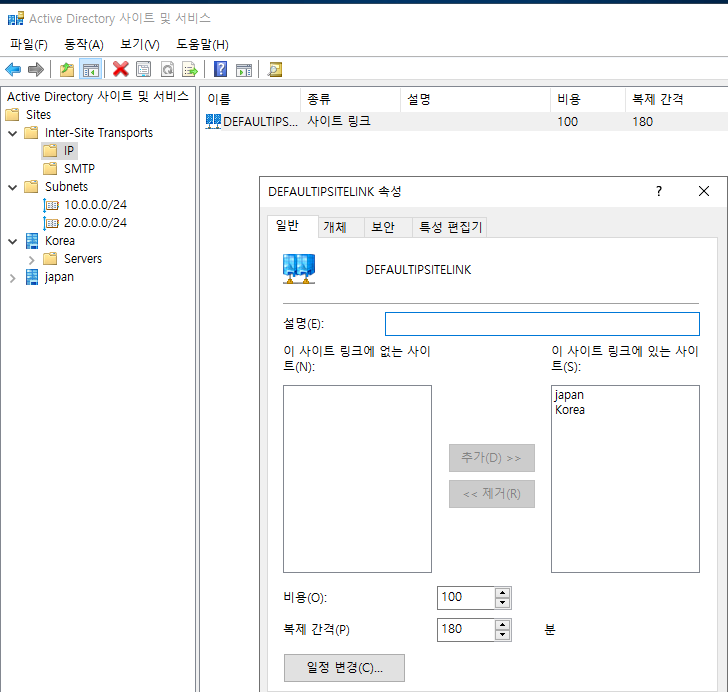The height and width of the screenshot is (692, 728).
Task: Open the Properties toolbar icon
Action: (x=143, y=70)
